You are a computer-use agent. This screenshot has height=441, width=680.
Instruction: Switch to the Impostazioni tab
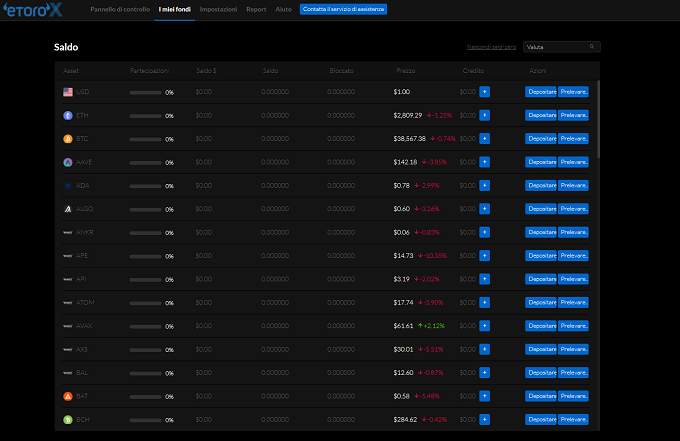click(x=218, y=9)
